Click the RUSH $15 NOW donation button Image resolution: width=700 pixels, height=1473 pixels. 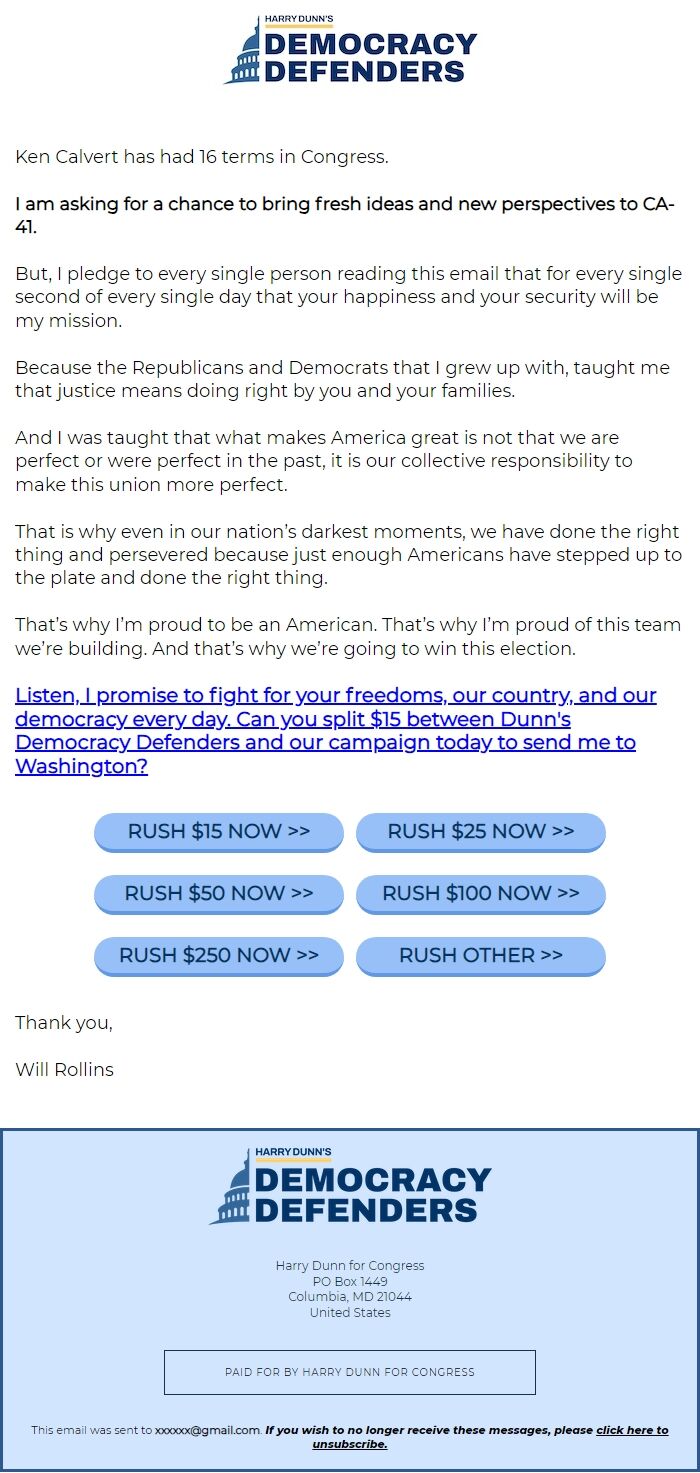[218, 831]
